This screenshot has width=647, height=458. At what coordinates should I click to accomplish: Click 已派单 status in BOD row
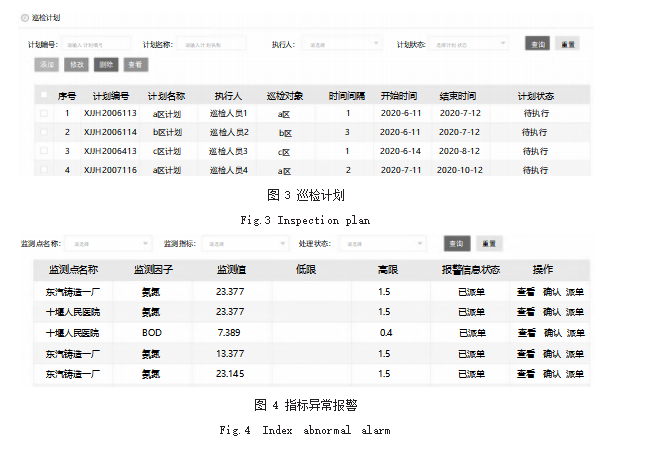(472, 333)
